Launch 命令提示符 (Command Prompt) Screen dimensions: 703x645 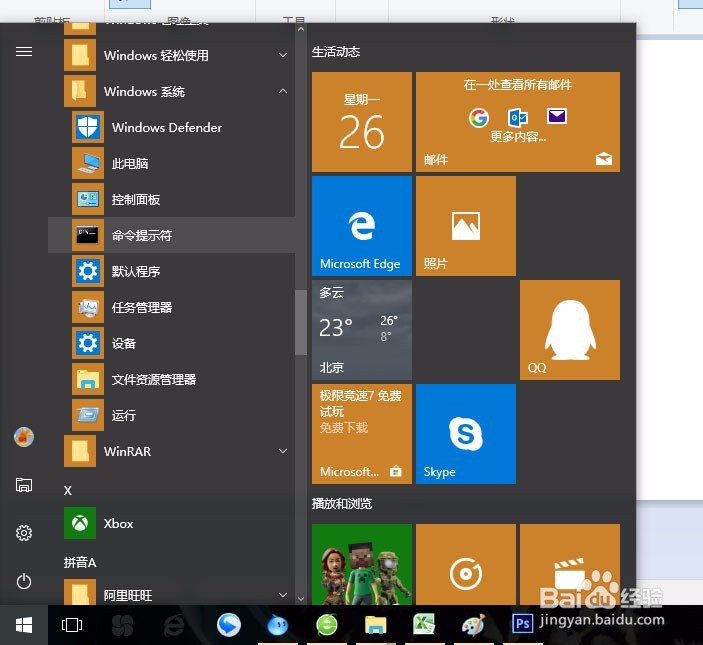171,235
